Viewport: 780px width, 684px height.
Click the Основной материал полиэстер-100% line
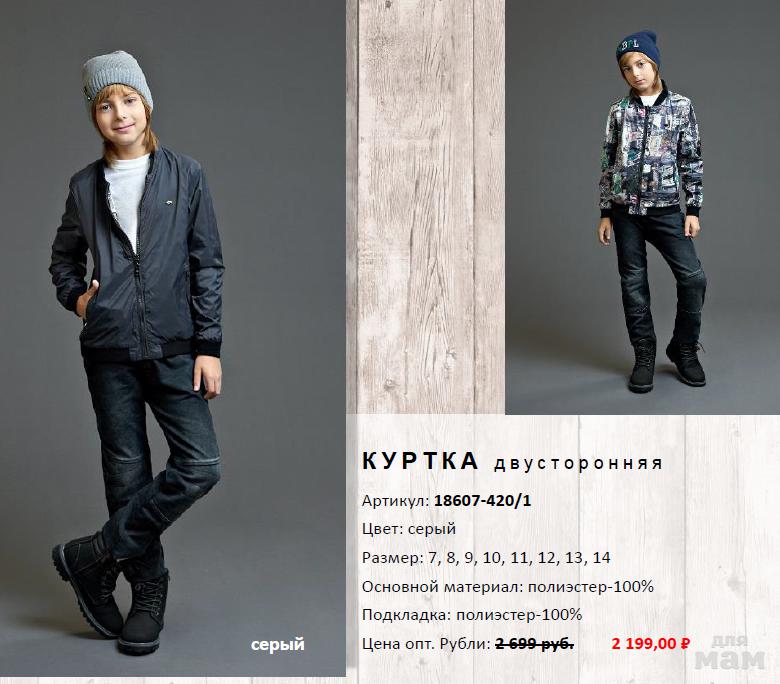click(508, 586)
